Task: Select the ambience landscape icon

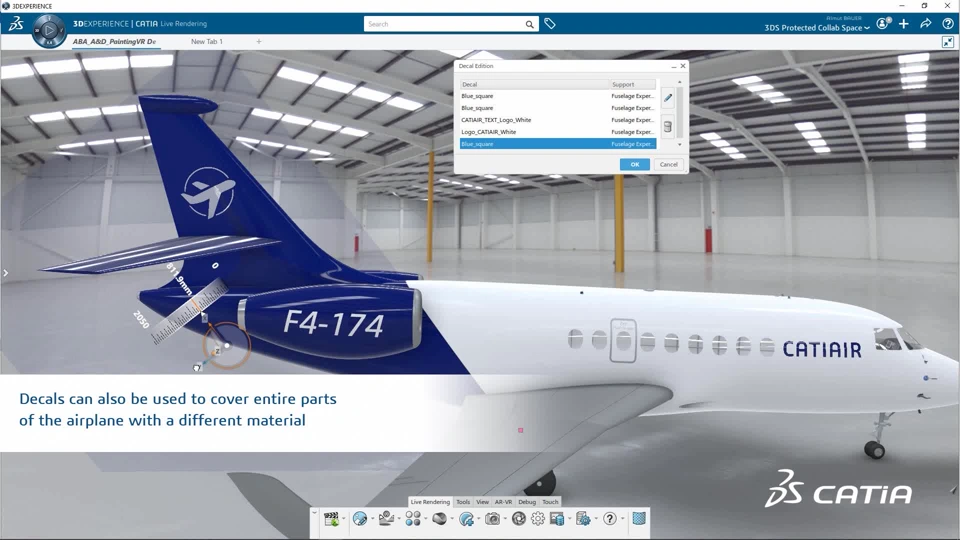Action: point(386,519)
